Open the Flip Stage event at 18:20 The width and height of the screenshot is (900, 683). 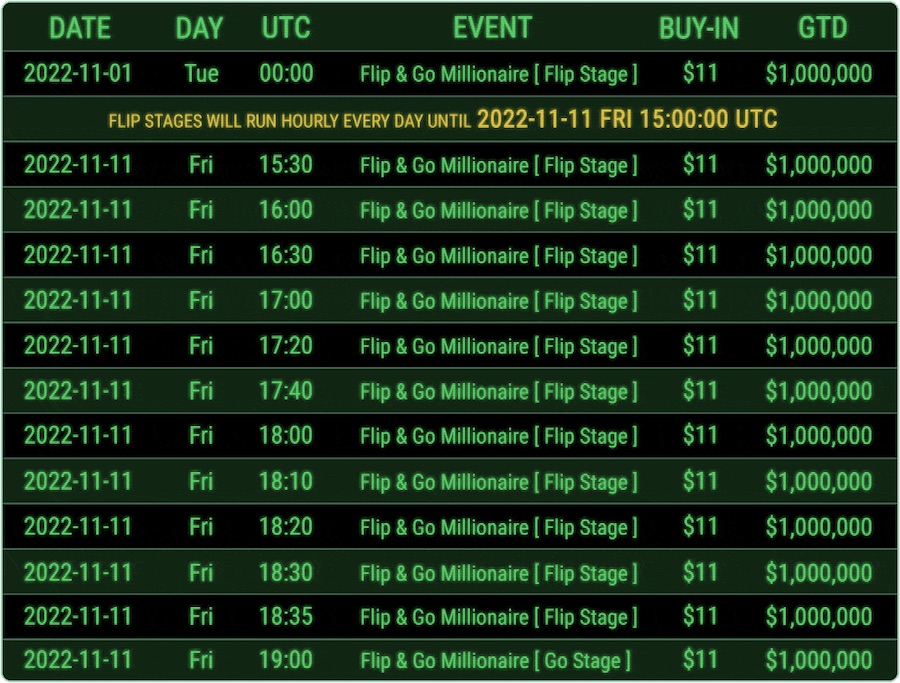click(498, 527)
